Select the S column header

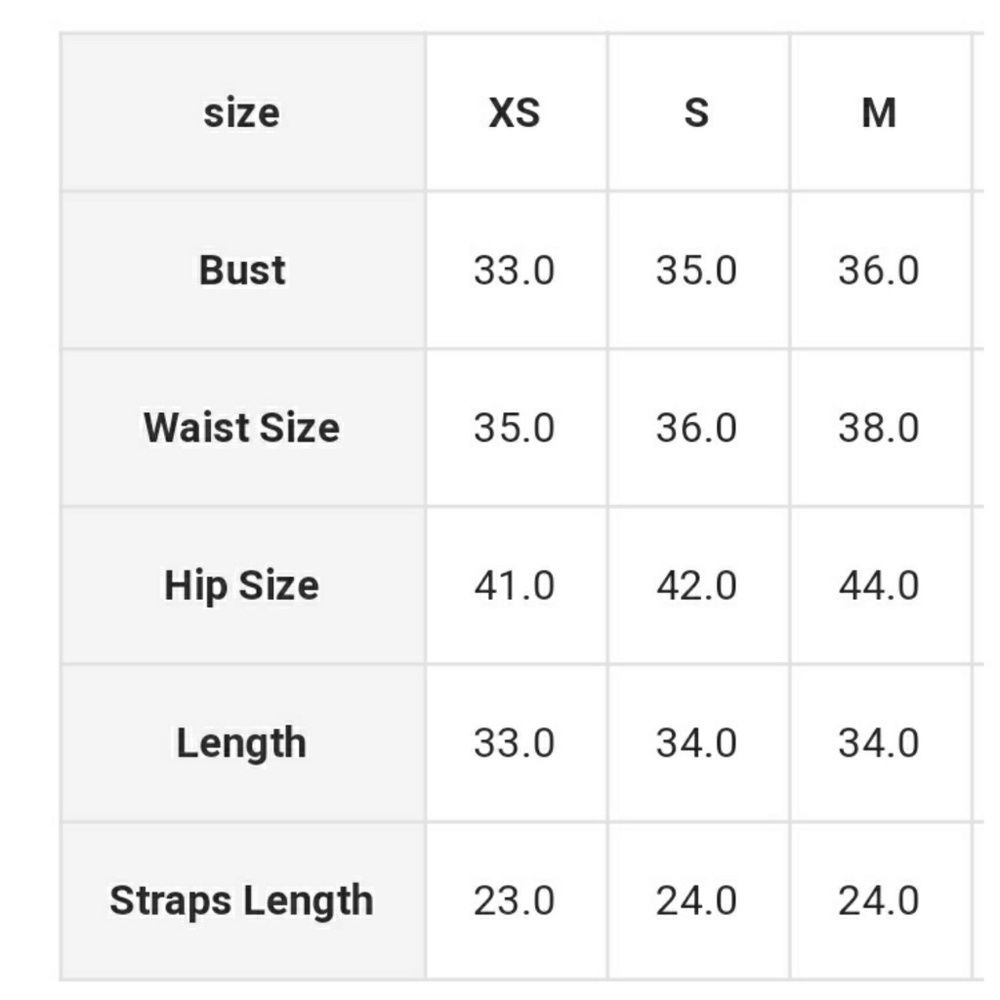click(x=696, y=113)
